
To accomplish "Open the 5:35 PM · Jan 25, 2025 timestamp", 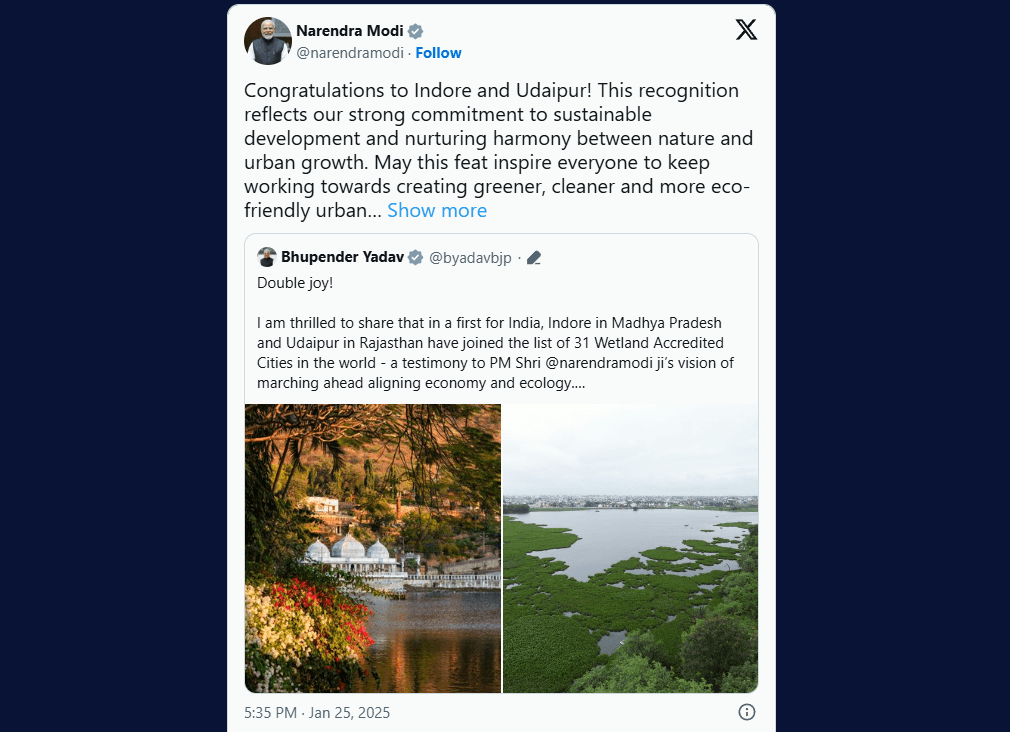I will click(317, 713).
